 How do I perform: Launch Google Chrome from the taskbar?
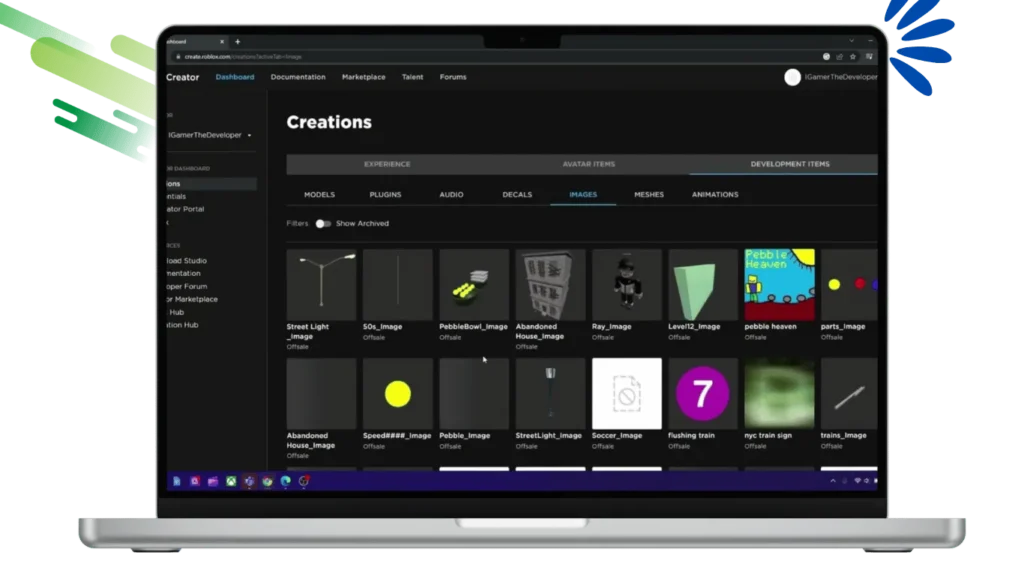click(267, 481)
